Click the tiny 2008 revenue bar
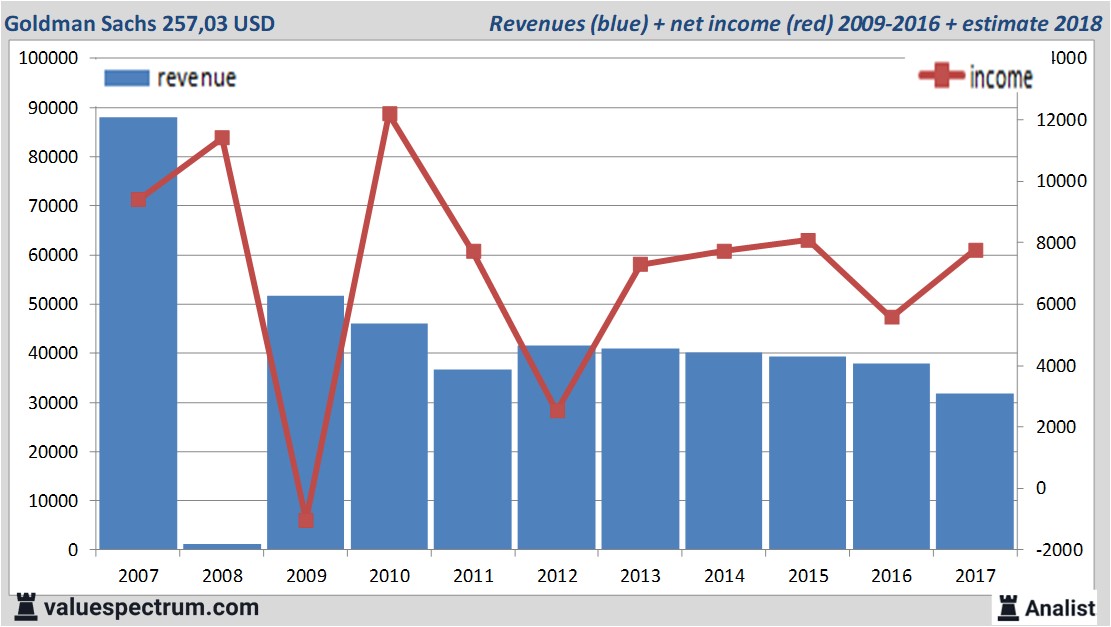1111x627 pixels. click(222, 546)
